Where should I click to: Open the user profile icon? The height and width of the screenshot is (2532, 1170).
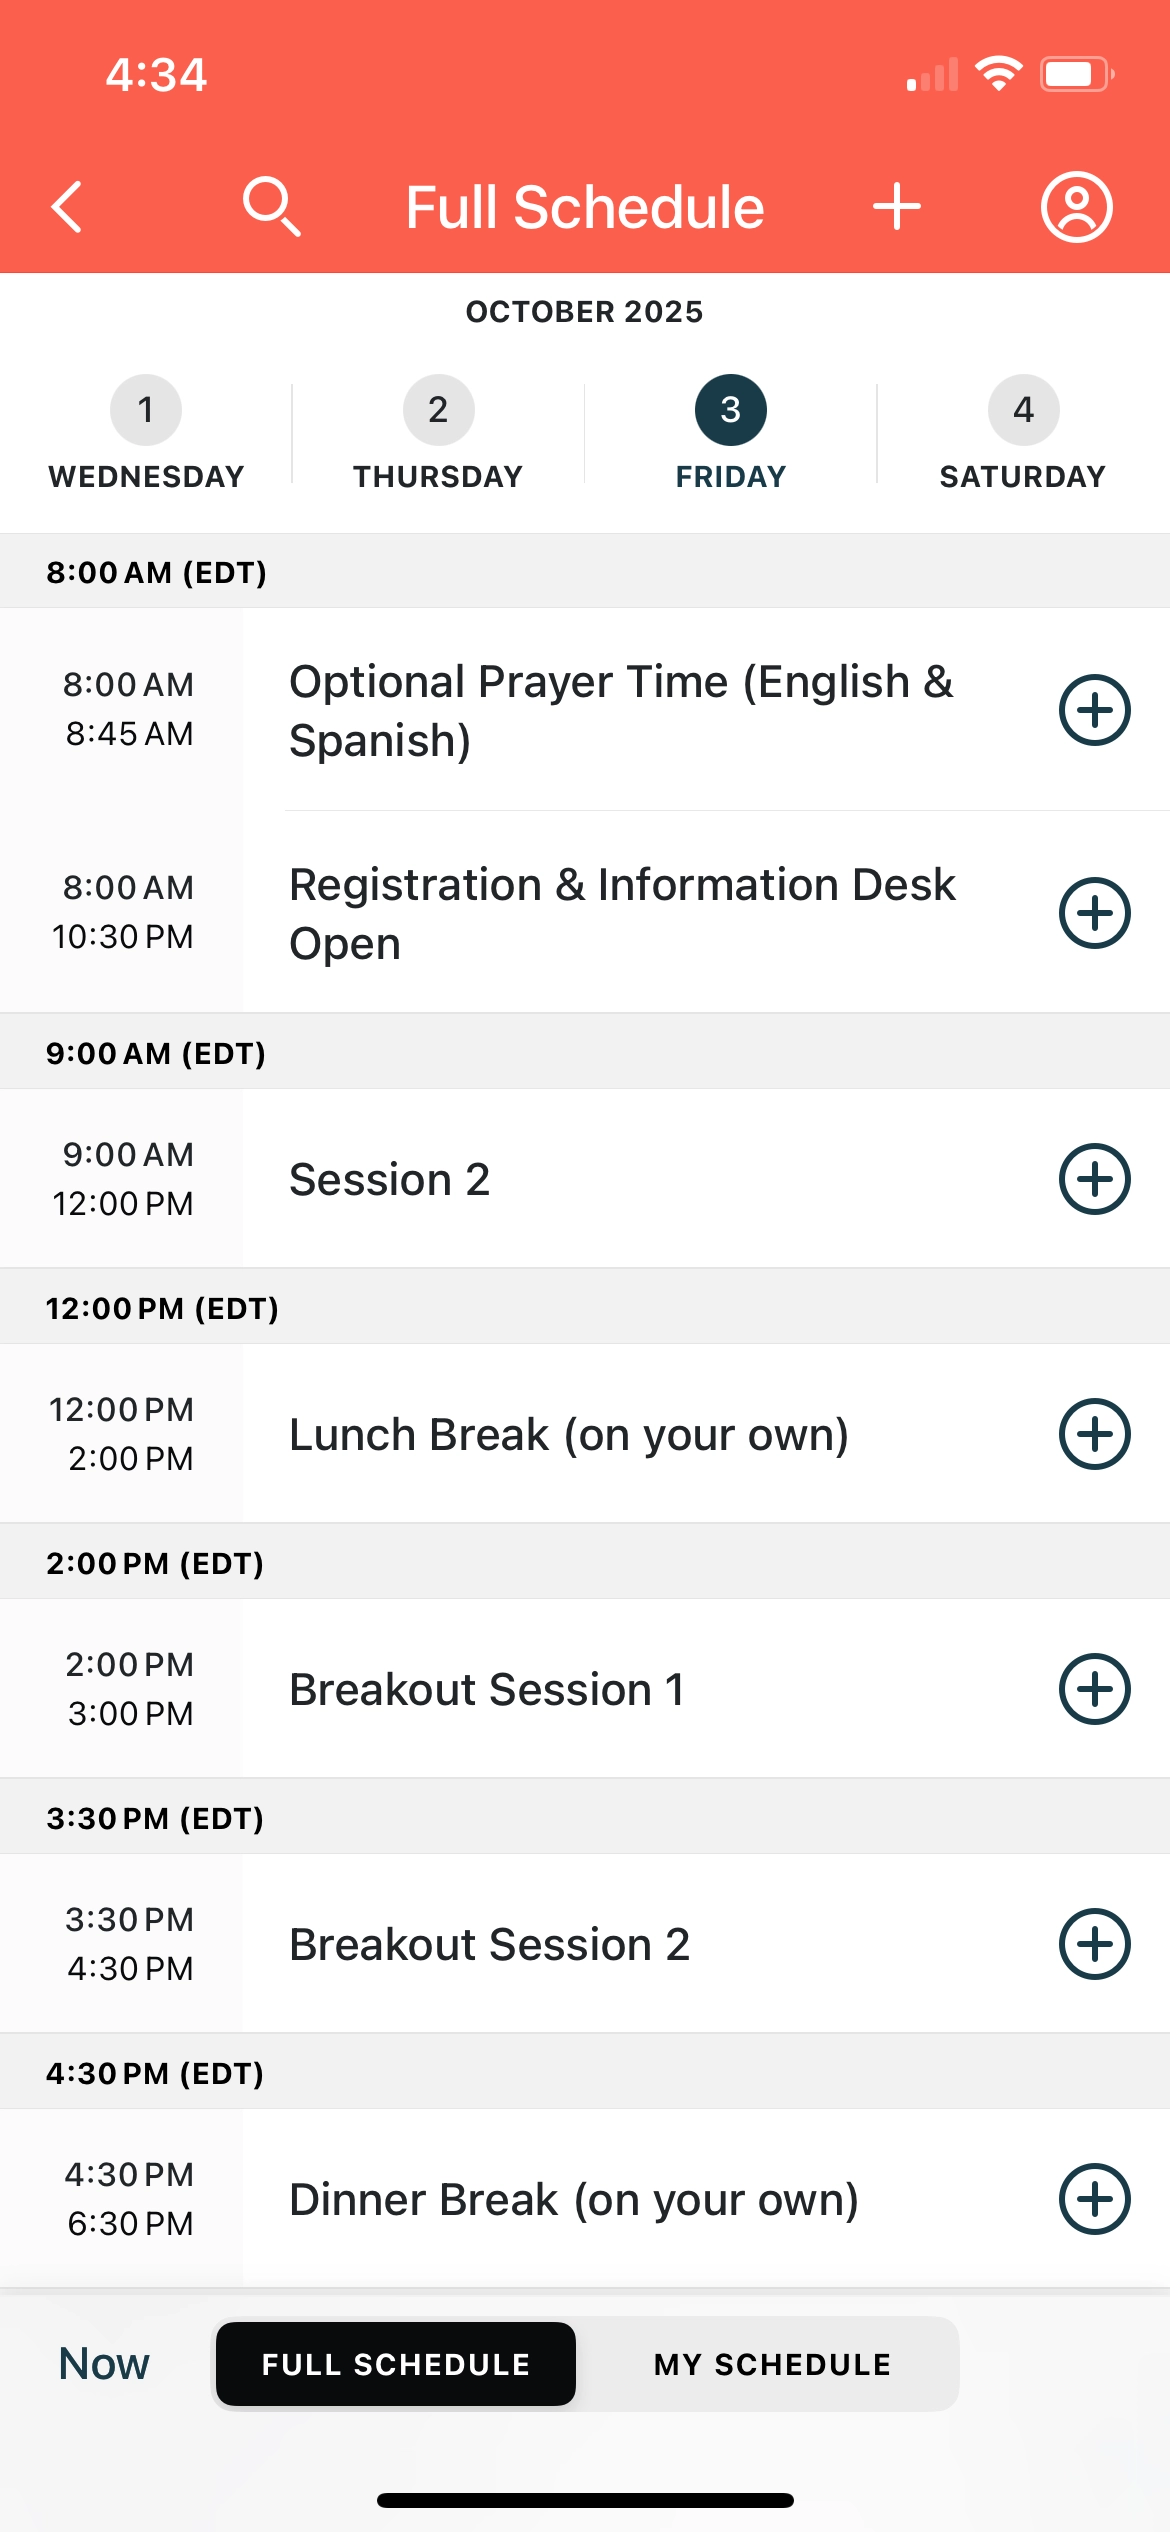coord(1077,207)
